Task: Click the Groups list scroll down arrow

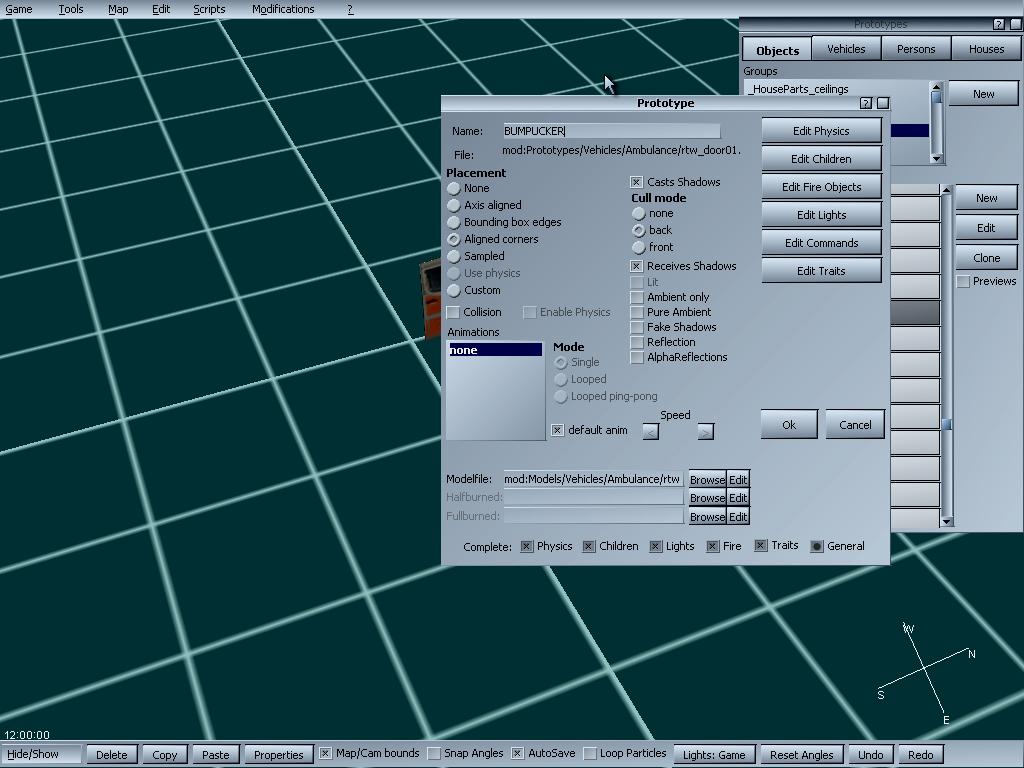Action: [937, 158]
